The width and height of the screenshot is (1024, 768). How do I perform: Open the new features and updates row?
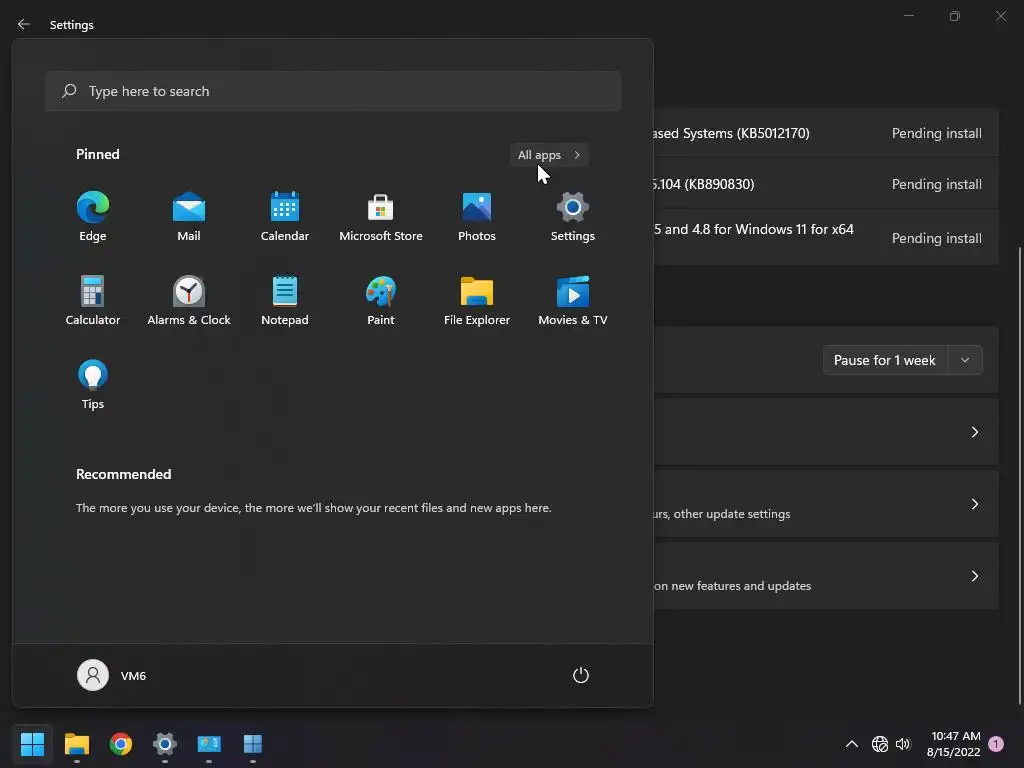826,576
